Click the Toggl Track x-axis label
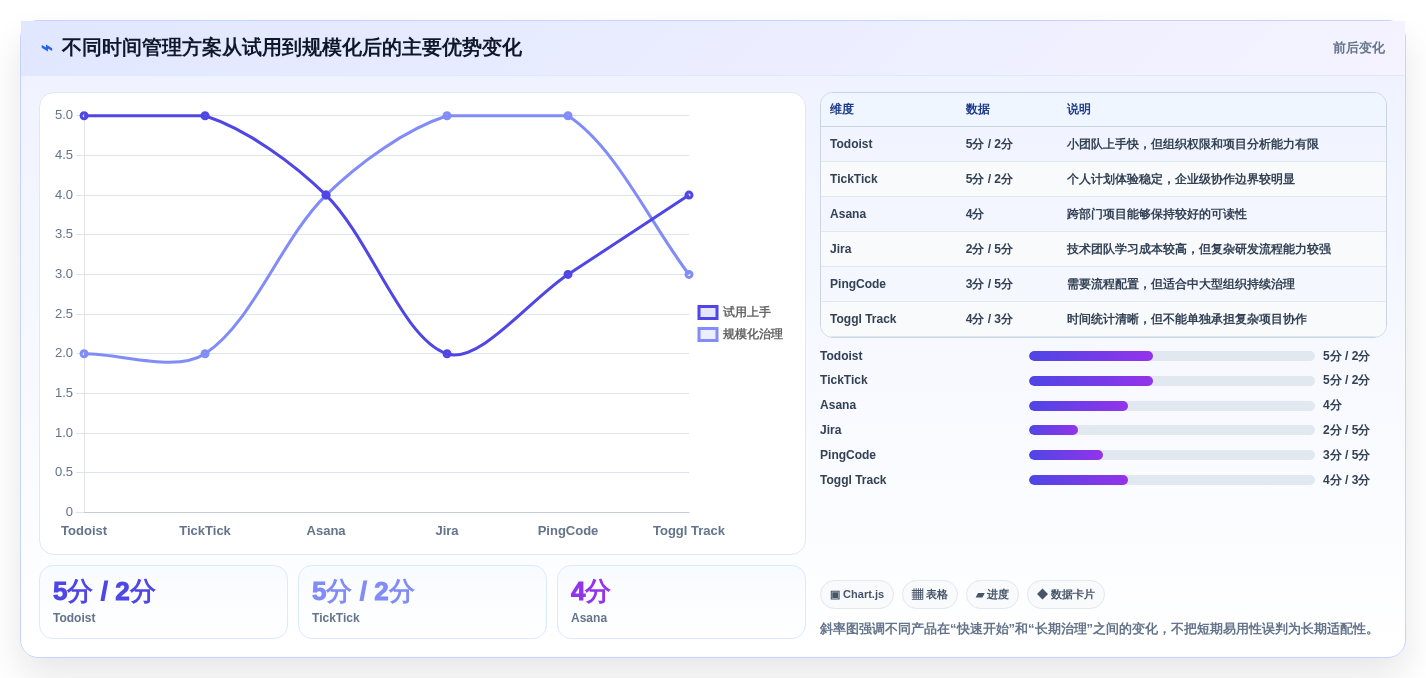The width and height of the screenshot is (1426, 678). [x=689, y=531]
